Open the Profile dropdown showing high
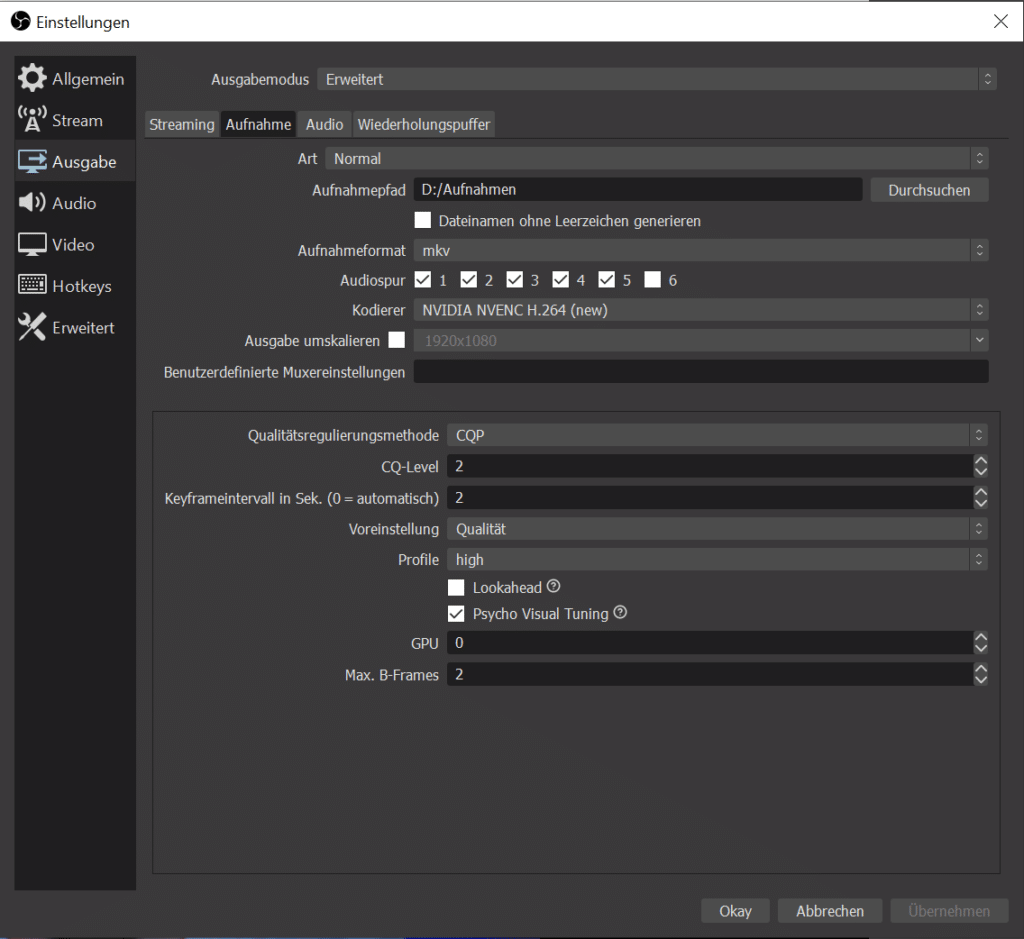The image size is (1024, 939). click(717, 560)
